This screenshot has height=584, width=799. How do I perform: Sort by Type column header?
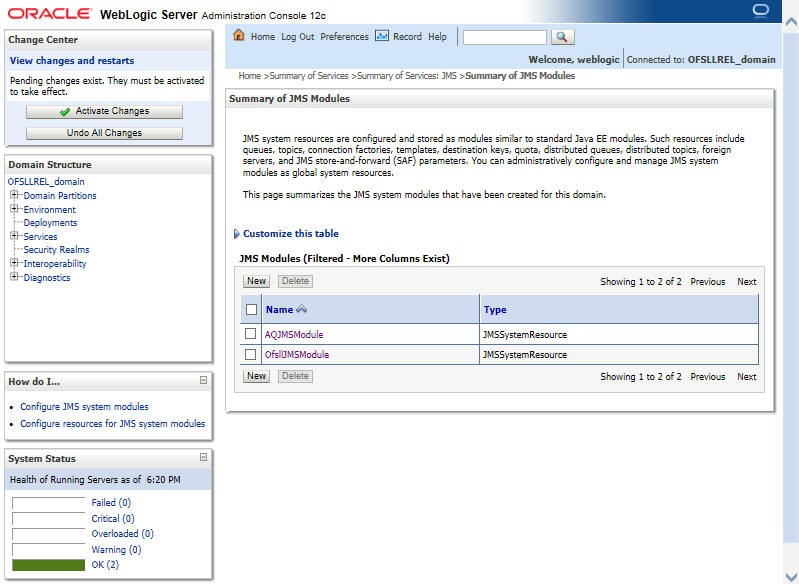click(495, 310)
